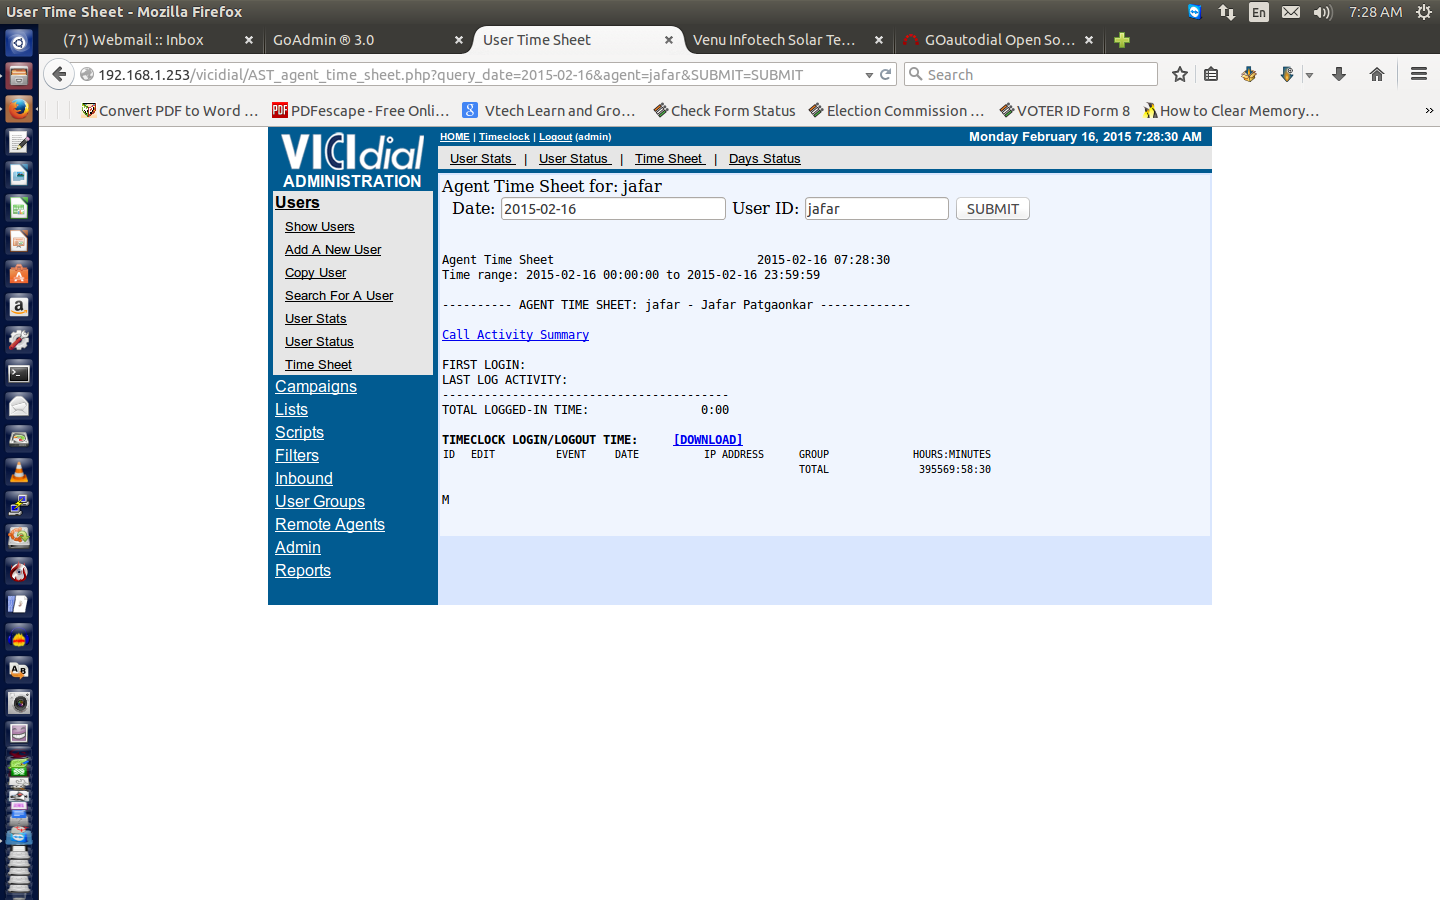Close the User Time Sheet tab
Image resolution: width=1440 pixels, height=900 pixels.
669,40
